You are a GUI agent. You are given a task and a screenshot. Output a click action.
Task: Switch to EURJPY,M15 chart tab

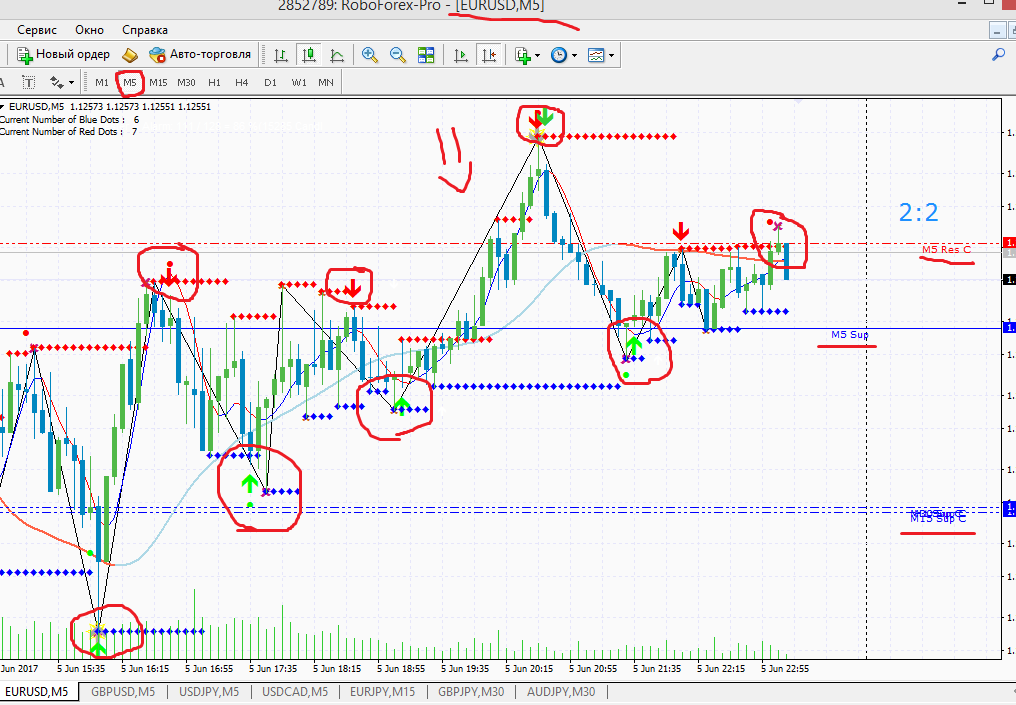pyautogui.click(x=383, y=692)
